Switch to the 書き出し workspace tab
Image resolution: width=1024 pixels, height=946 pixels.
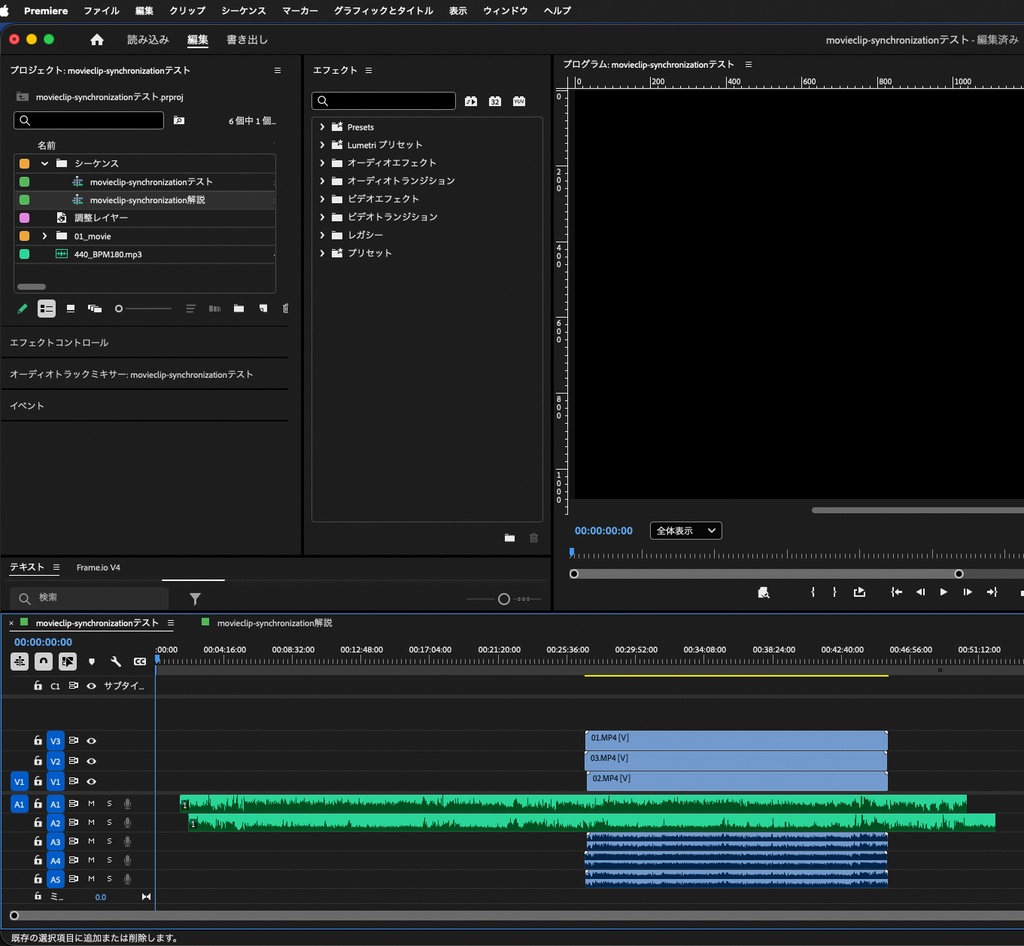coord(247,40)
